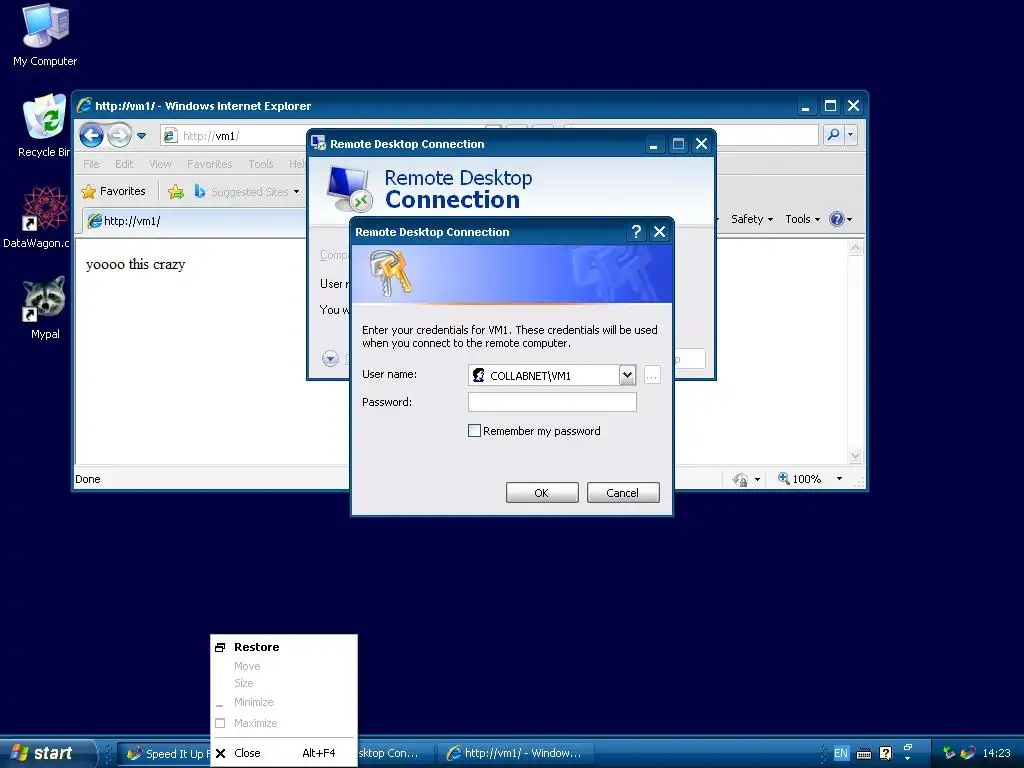The width and height of the screenshot is (1024, 768).
Task: Click the scroll up arrow of IE page
Action: (855, 248)
